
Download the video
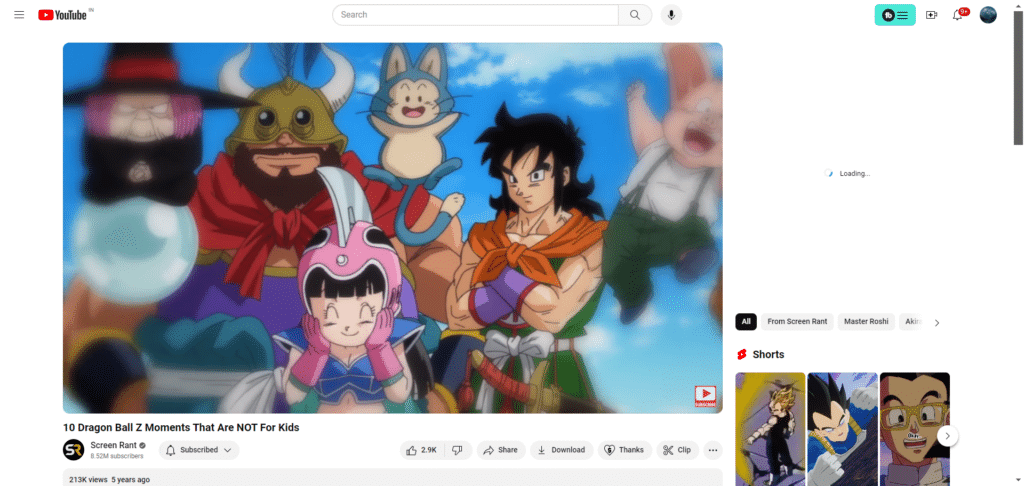[x=562, y=450]
